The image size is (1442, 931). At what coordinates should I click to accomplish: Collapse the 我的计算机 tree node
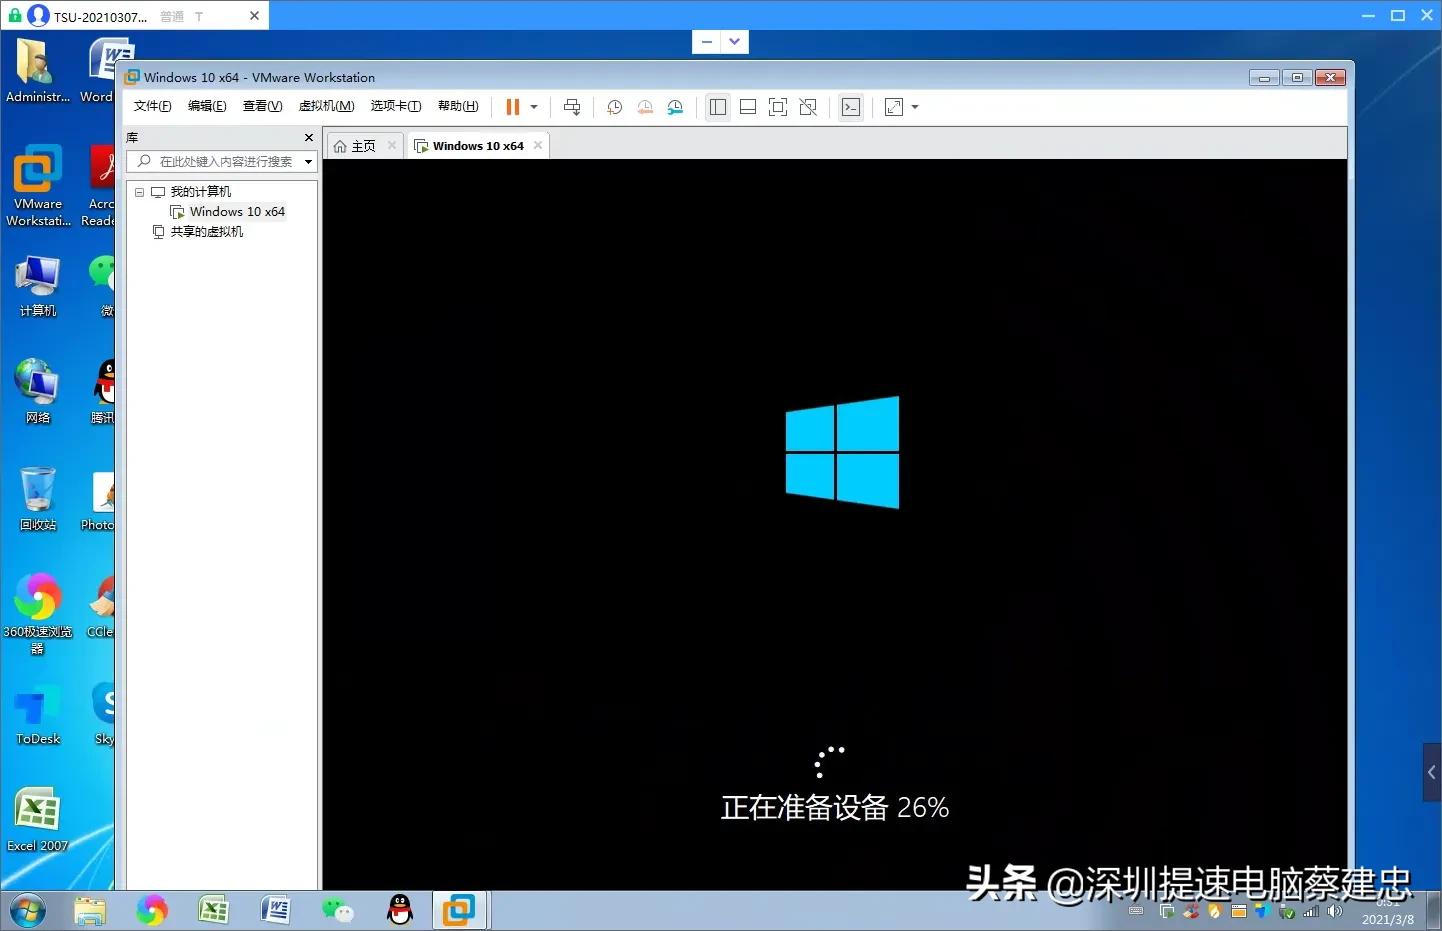coord(140,192)
